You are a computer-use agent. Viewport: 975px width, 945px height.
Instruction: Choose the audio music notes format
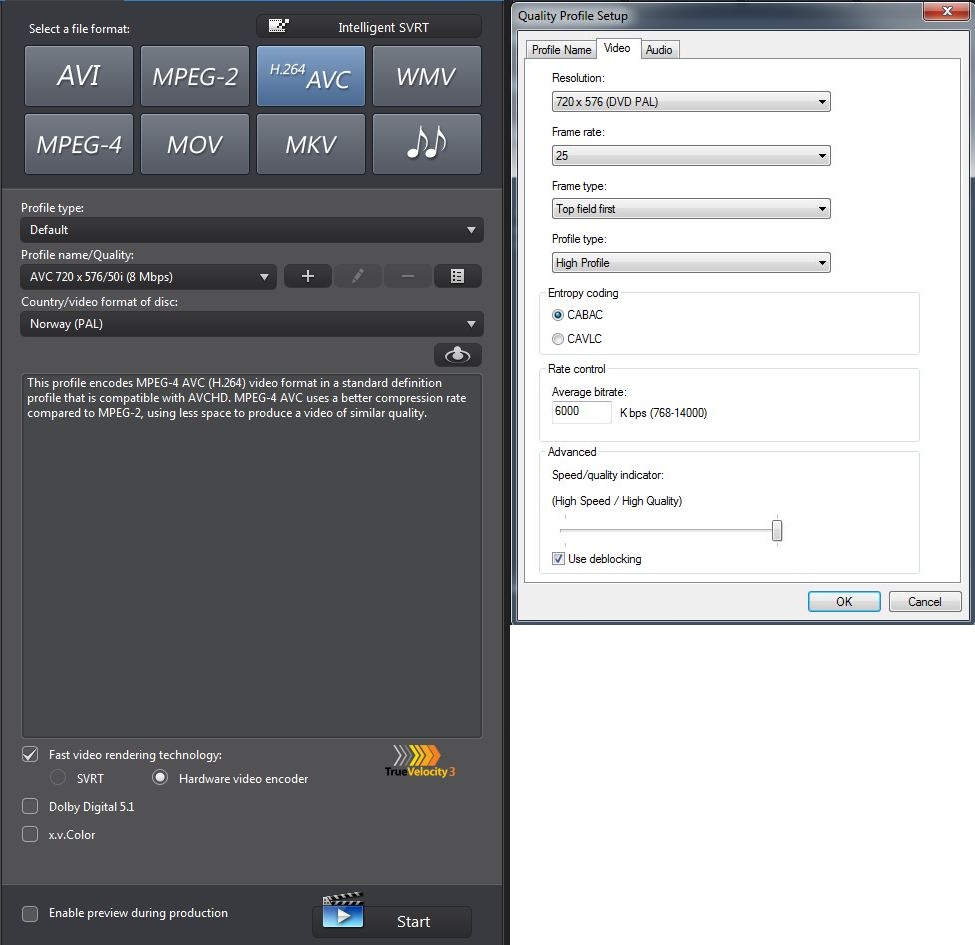click(x=427, y=144)
